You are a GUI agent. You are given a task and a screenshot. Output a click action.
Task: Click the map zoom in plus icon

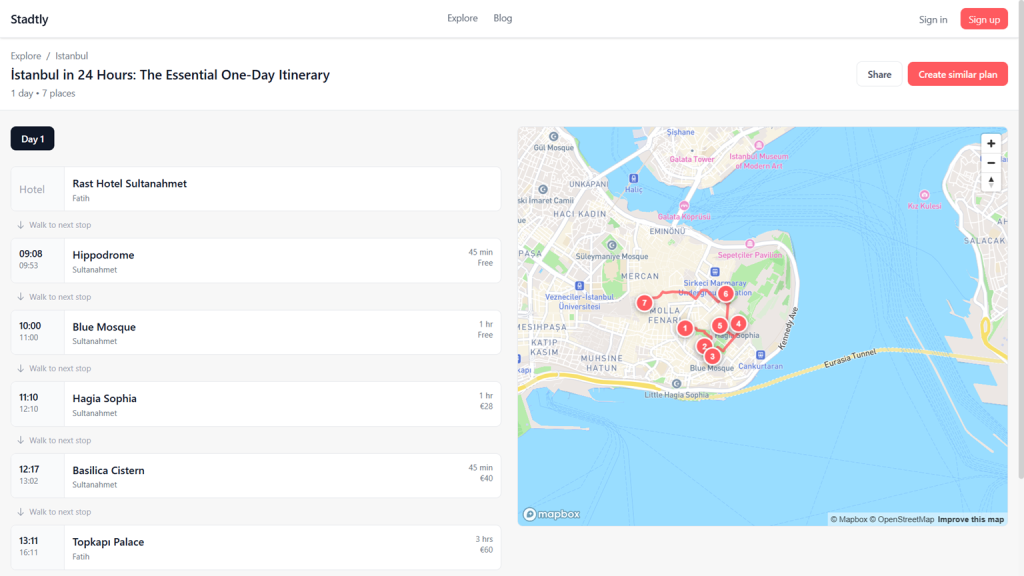tap(991, 144)
